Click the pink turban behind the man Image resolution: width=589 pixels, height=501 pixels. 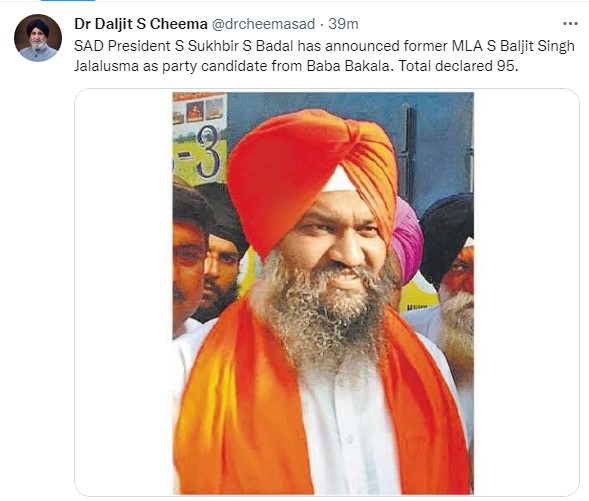(408, 240)
